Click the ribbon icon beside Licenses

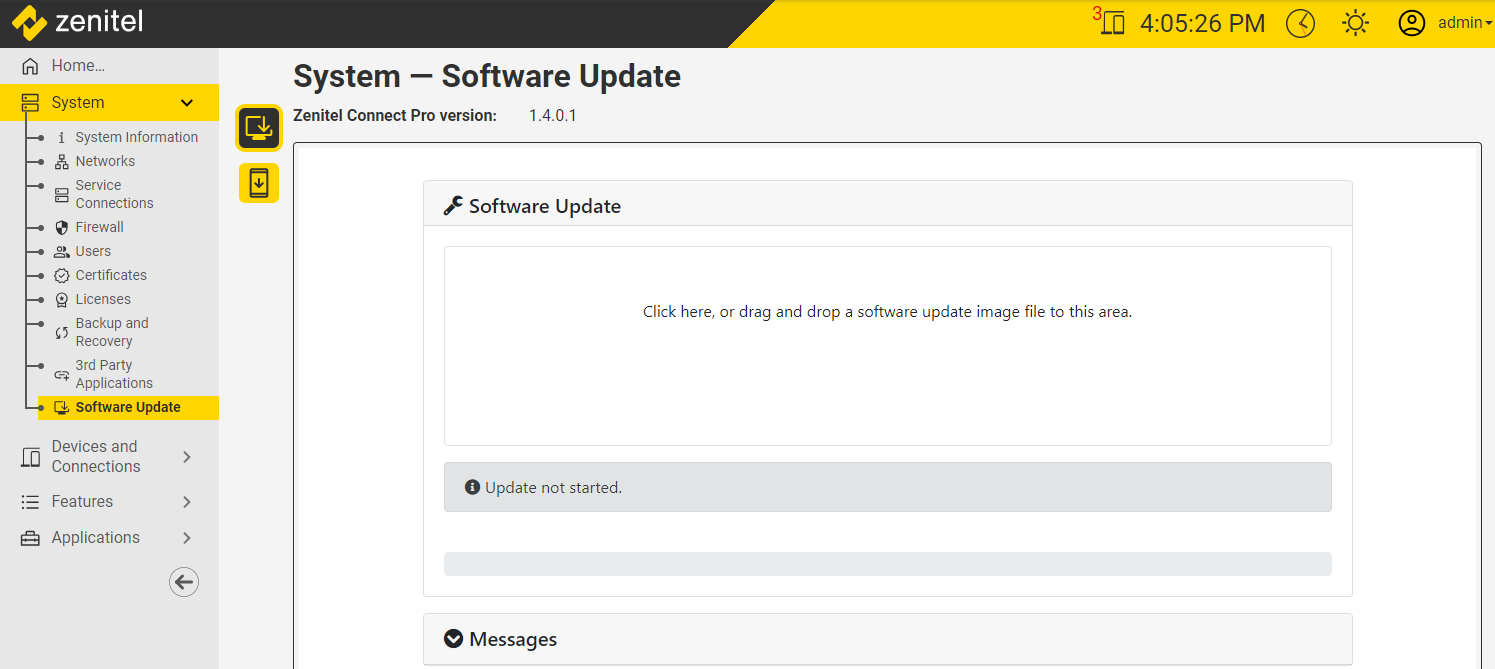pos(61,300)
